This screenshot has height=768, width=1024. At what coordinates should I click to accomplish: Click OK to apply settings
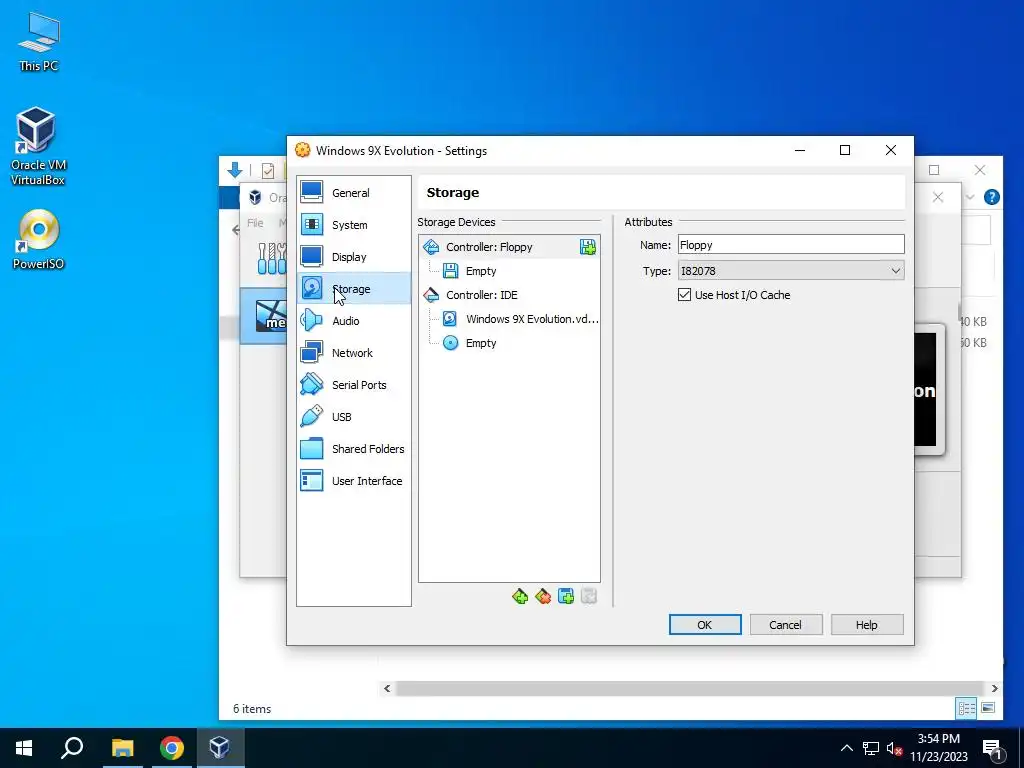coord(705,625)
